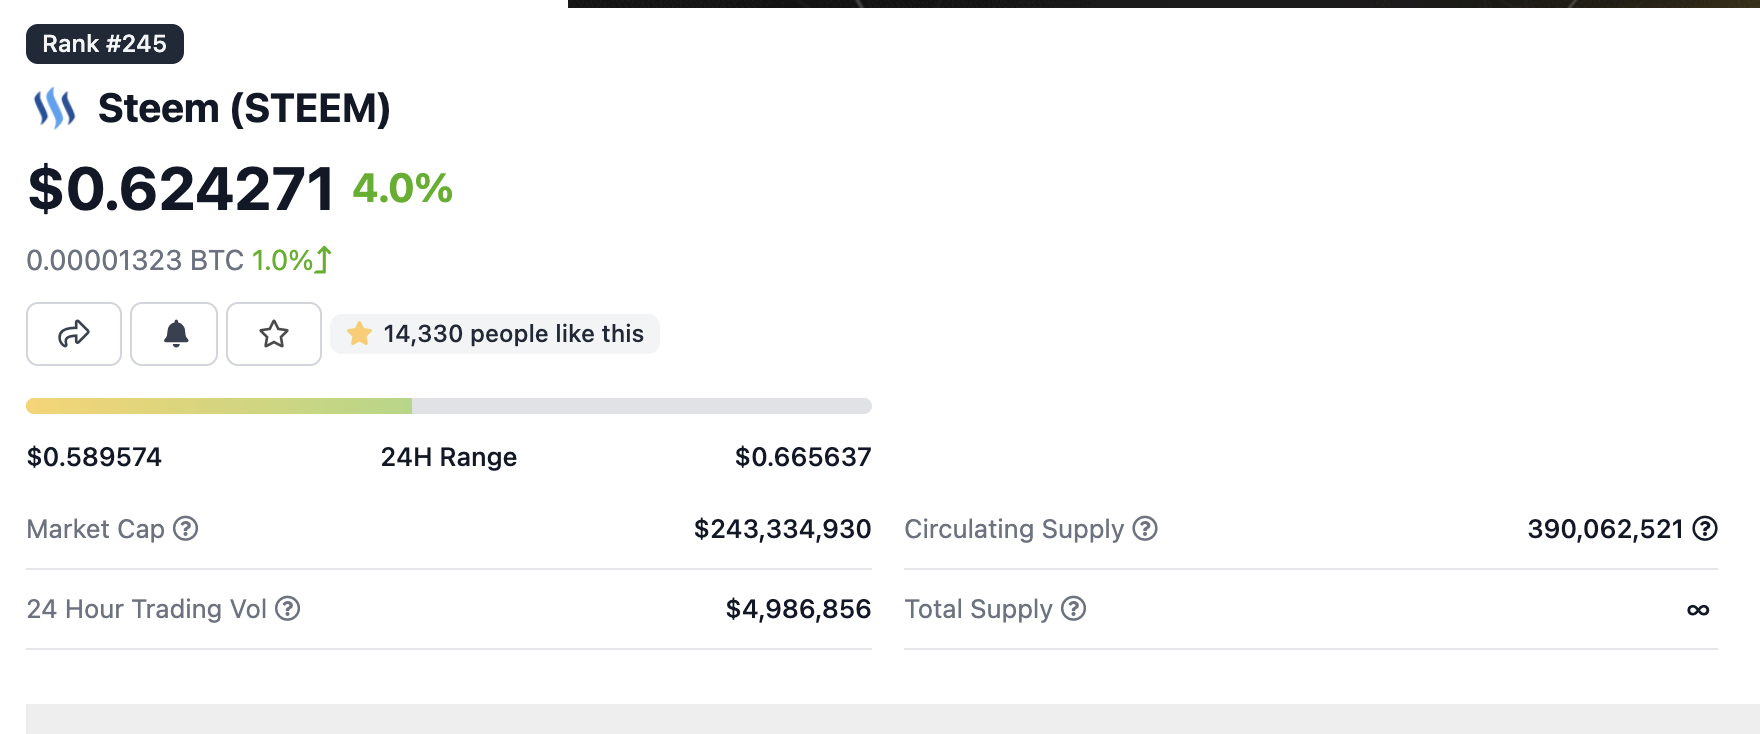The width and height of the screenshot is (1760, 734).
Task: Click the 0.00001323 BTC price text
Action: 135,260
